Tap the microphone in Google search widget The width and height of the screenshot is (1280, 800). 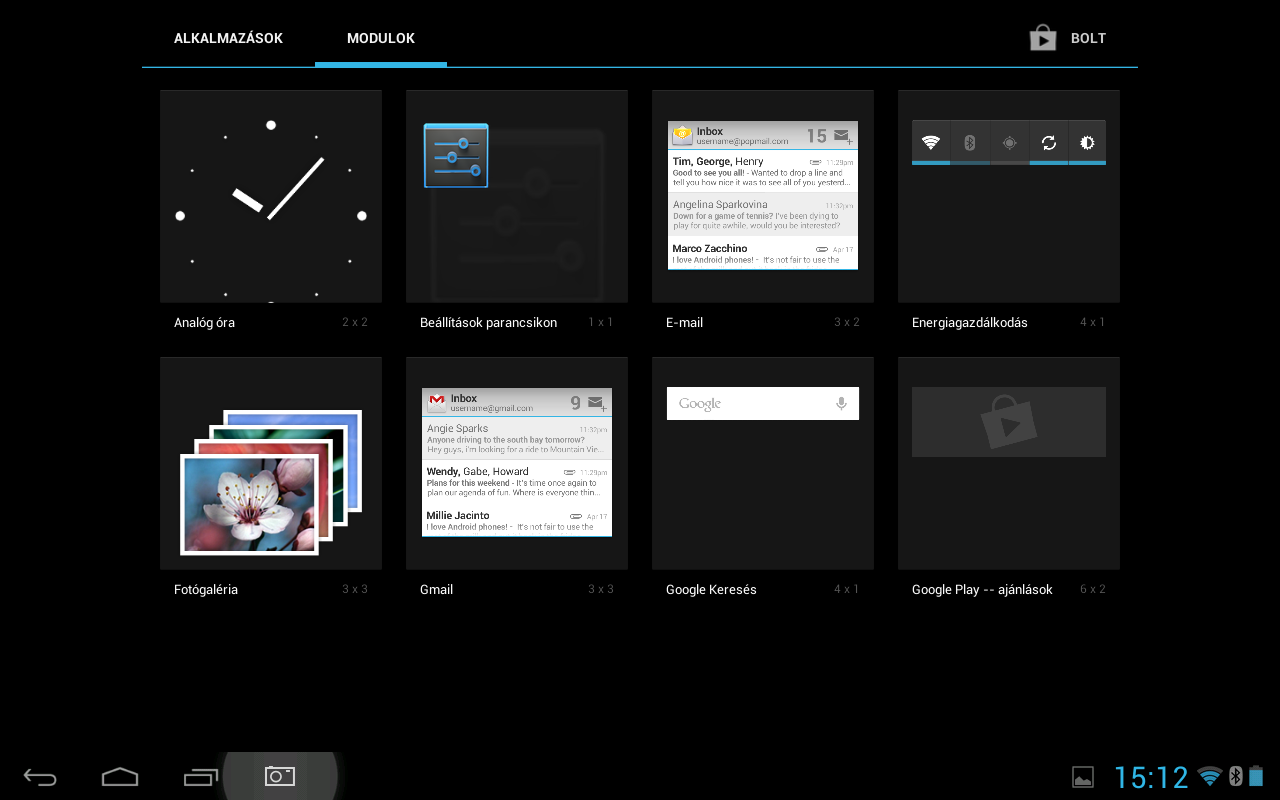(x=841, y=404)
